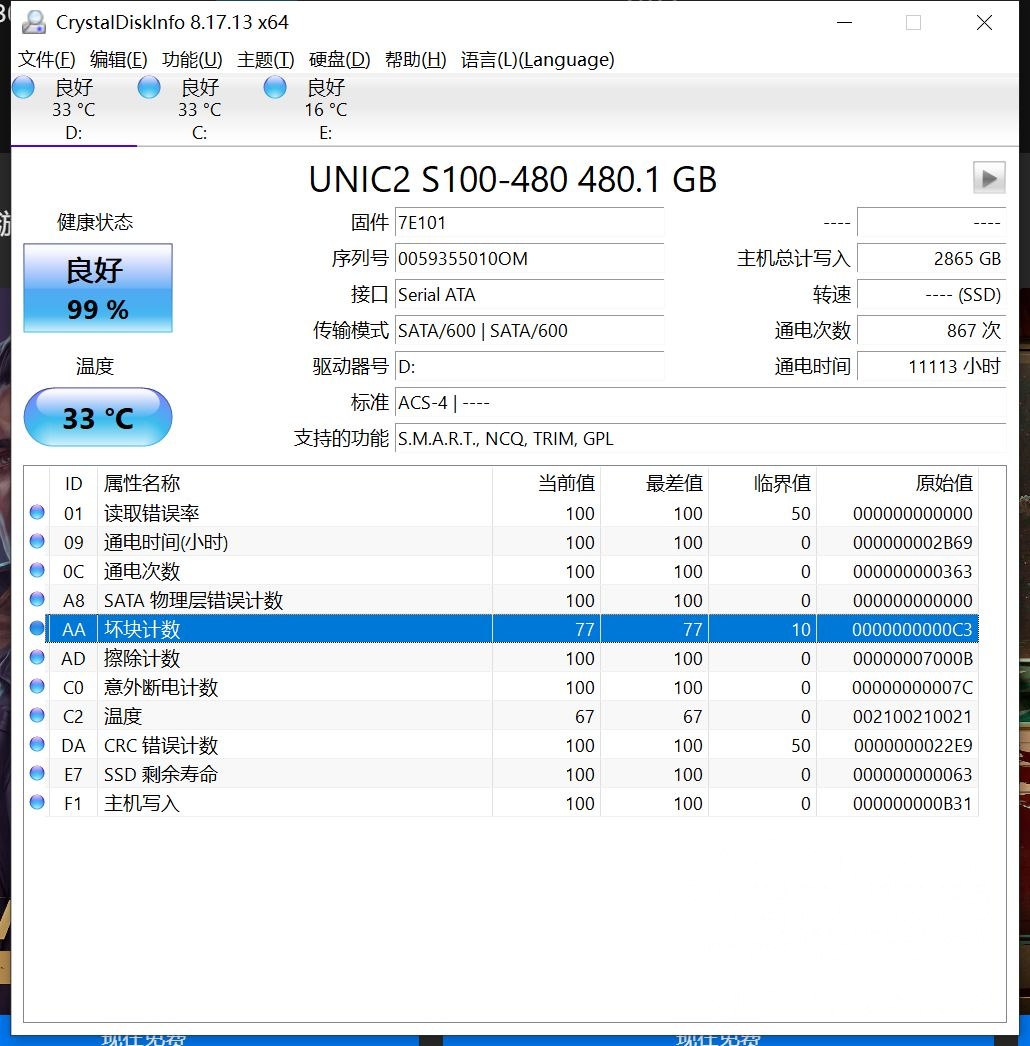
Task: Click the 序列号 value field
Action: tap(530, 259)
